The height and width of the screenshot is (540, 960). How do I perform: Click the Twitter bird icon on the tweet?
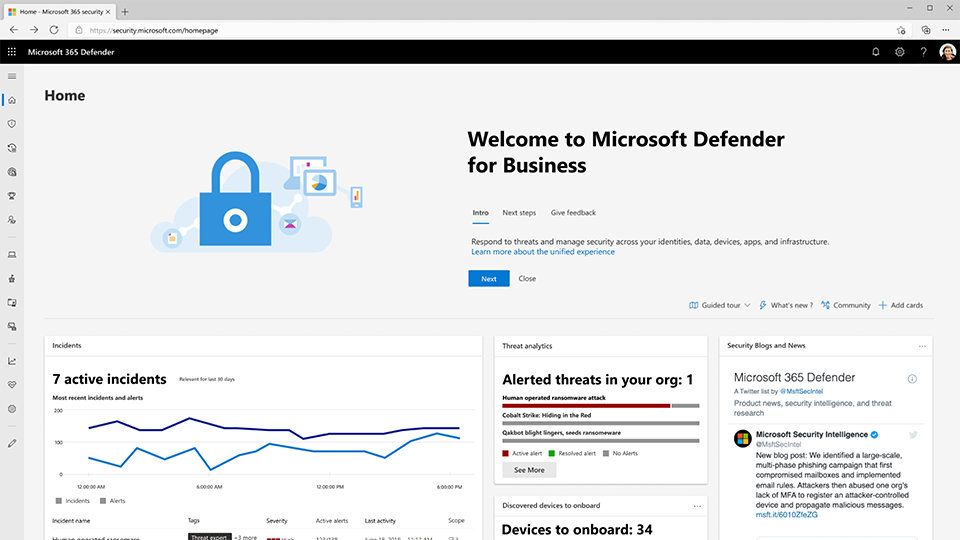(913, 435)
